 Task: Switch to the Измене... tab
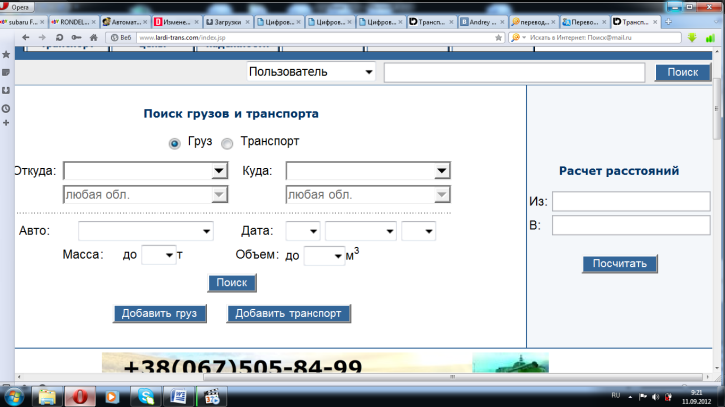coord(175,22)
